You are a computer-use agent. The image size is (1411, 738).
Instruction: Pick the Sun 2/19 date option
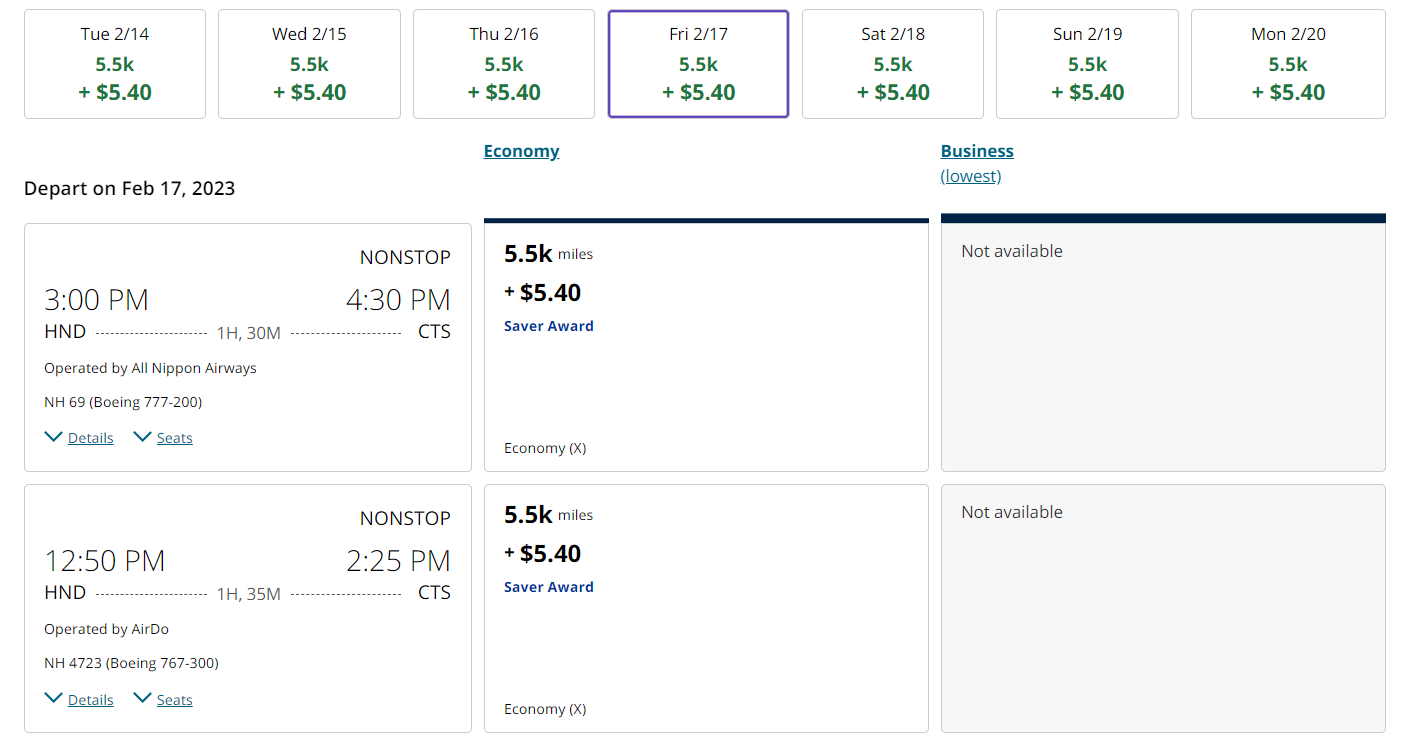[x=1087, y=64]
